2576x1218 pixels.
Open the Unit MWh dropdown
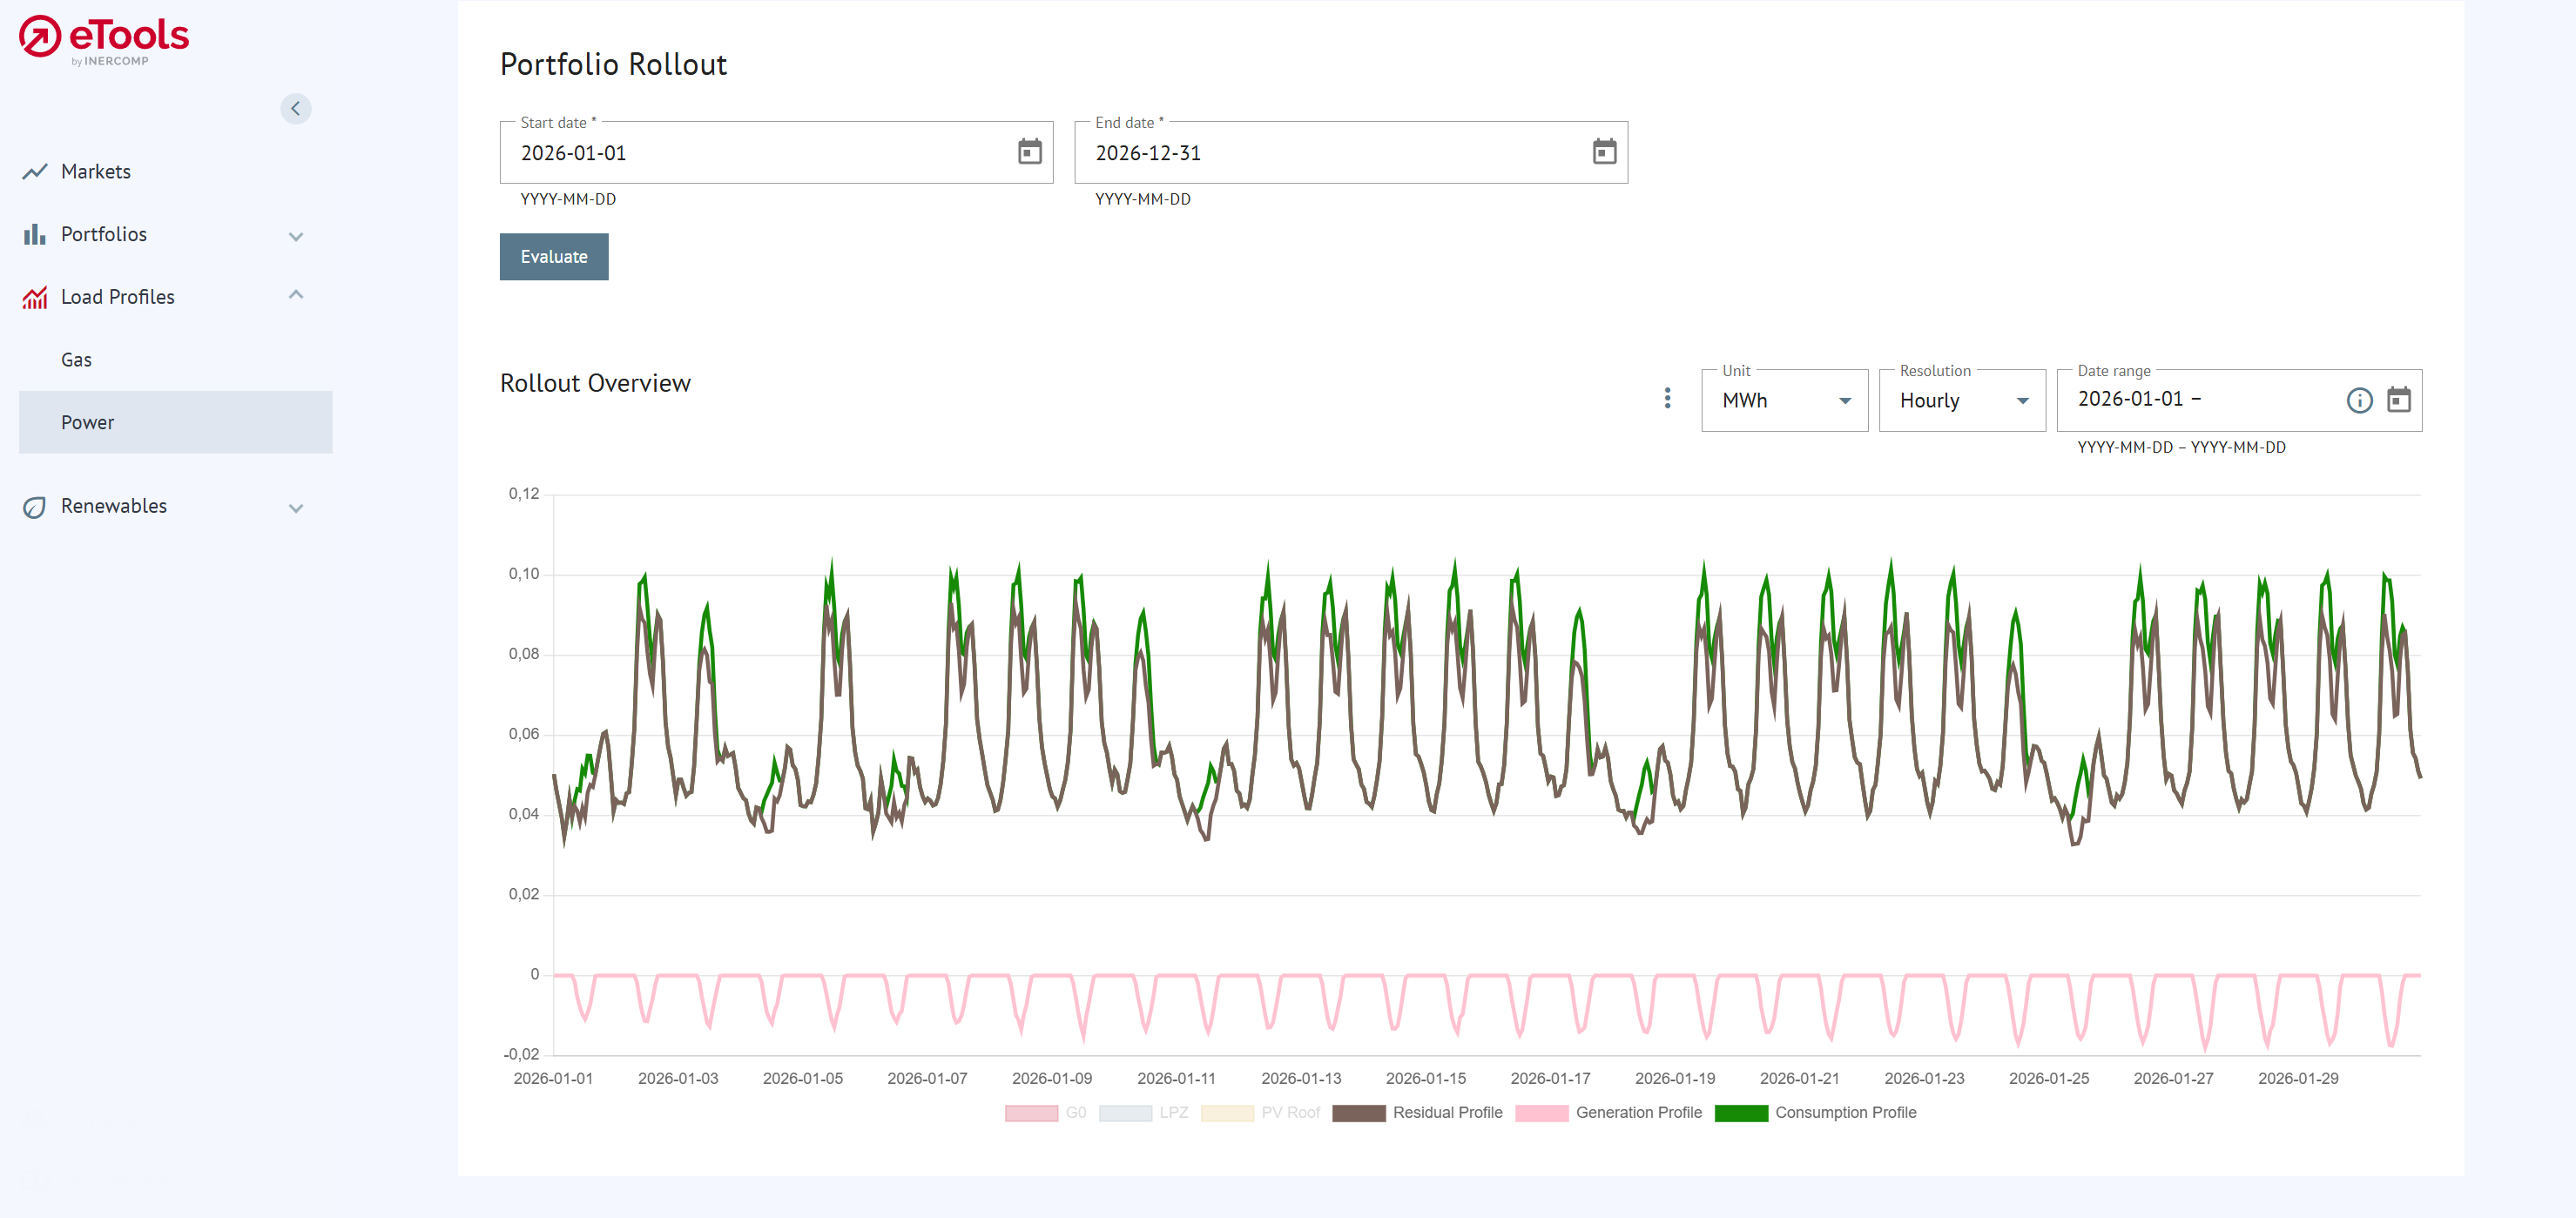click(x=1783, y=400)
